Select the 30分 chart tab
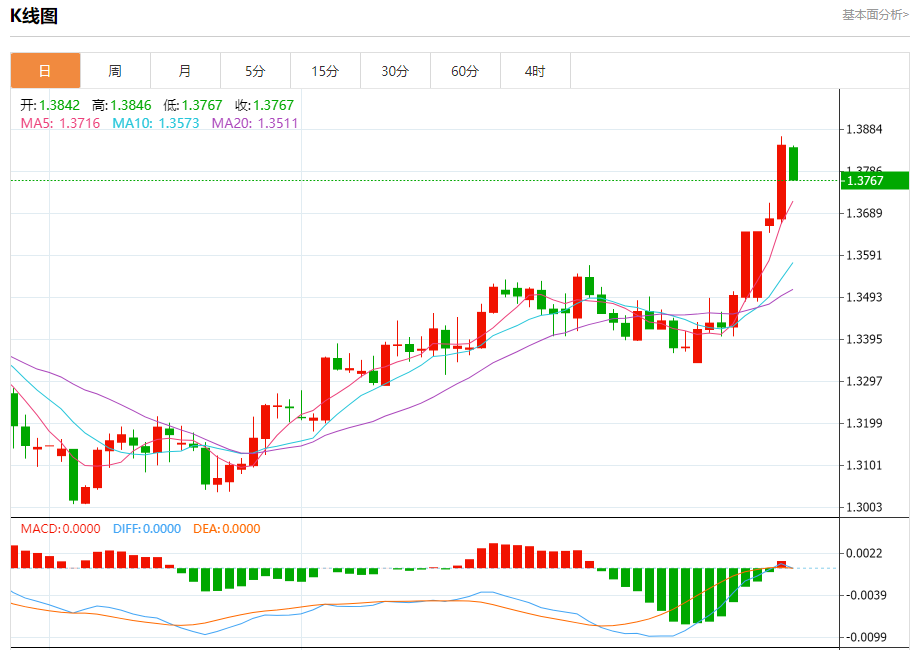 tap(395, 71)
